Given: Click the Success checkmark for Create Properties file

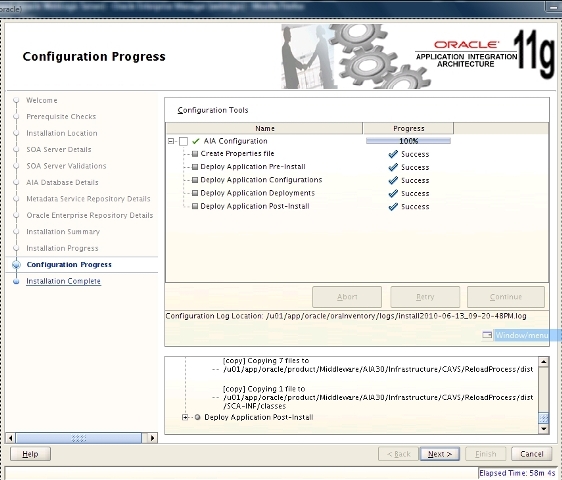Looking at the screenshot, I should click(x=393, y=154).
